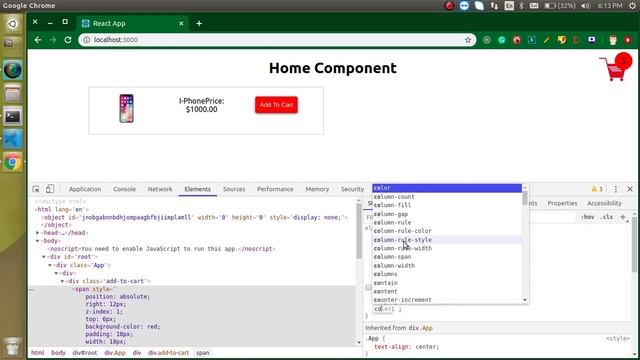Choose 'column-fill' suggestion
The image size is (640, 360).
point(447,205)
